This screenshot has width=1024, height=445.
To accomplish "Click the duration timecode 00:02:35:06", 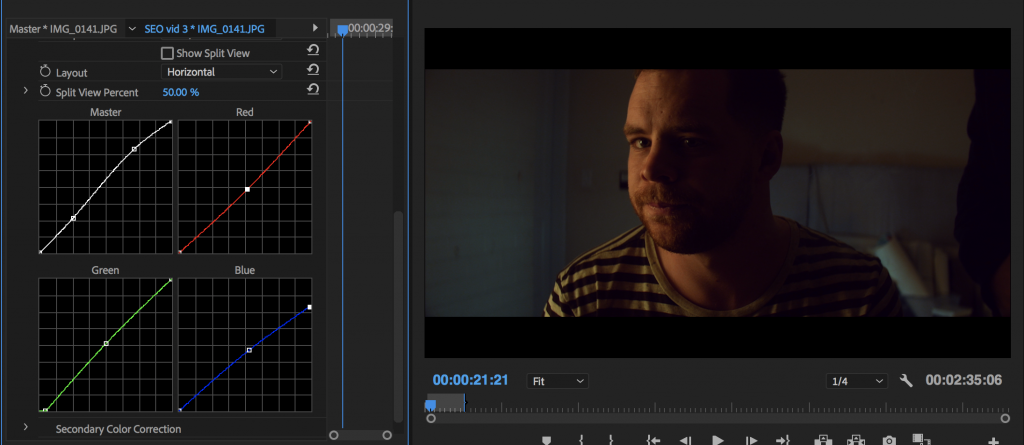I will (963, 380).
